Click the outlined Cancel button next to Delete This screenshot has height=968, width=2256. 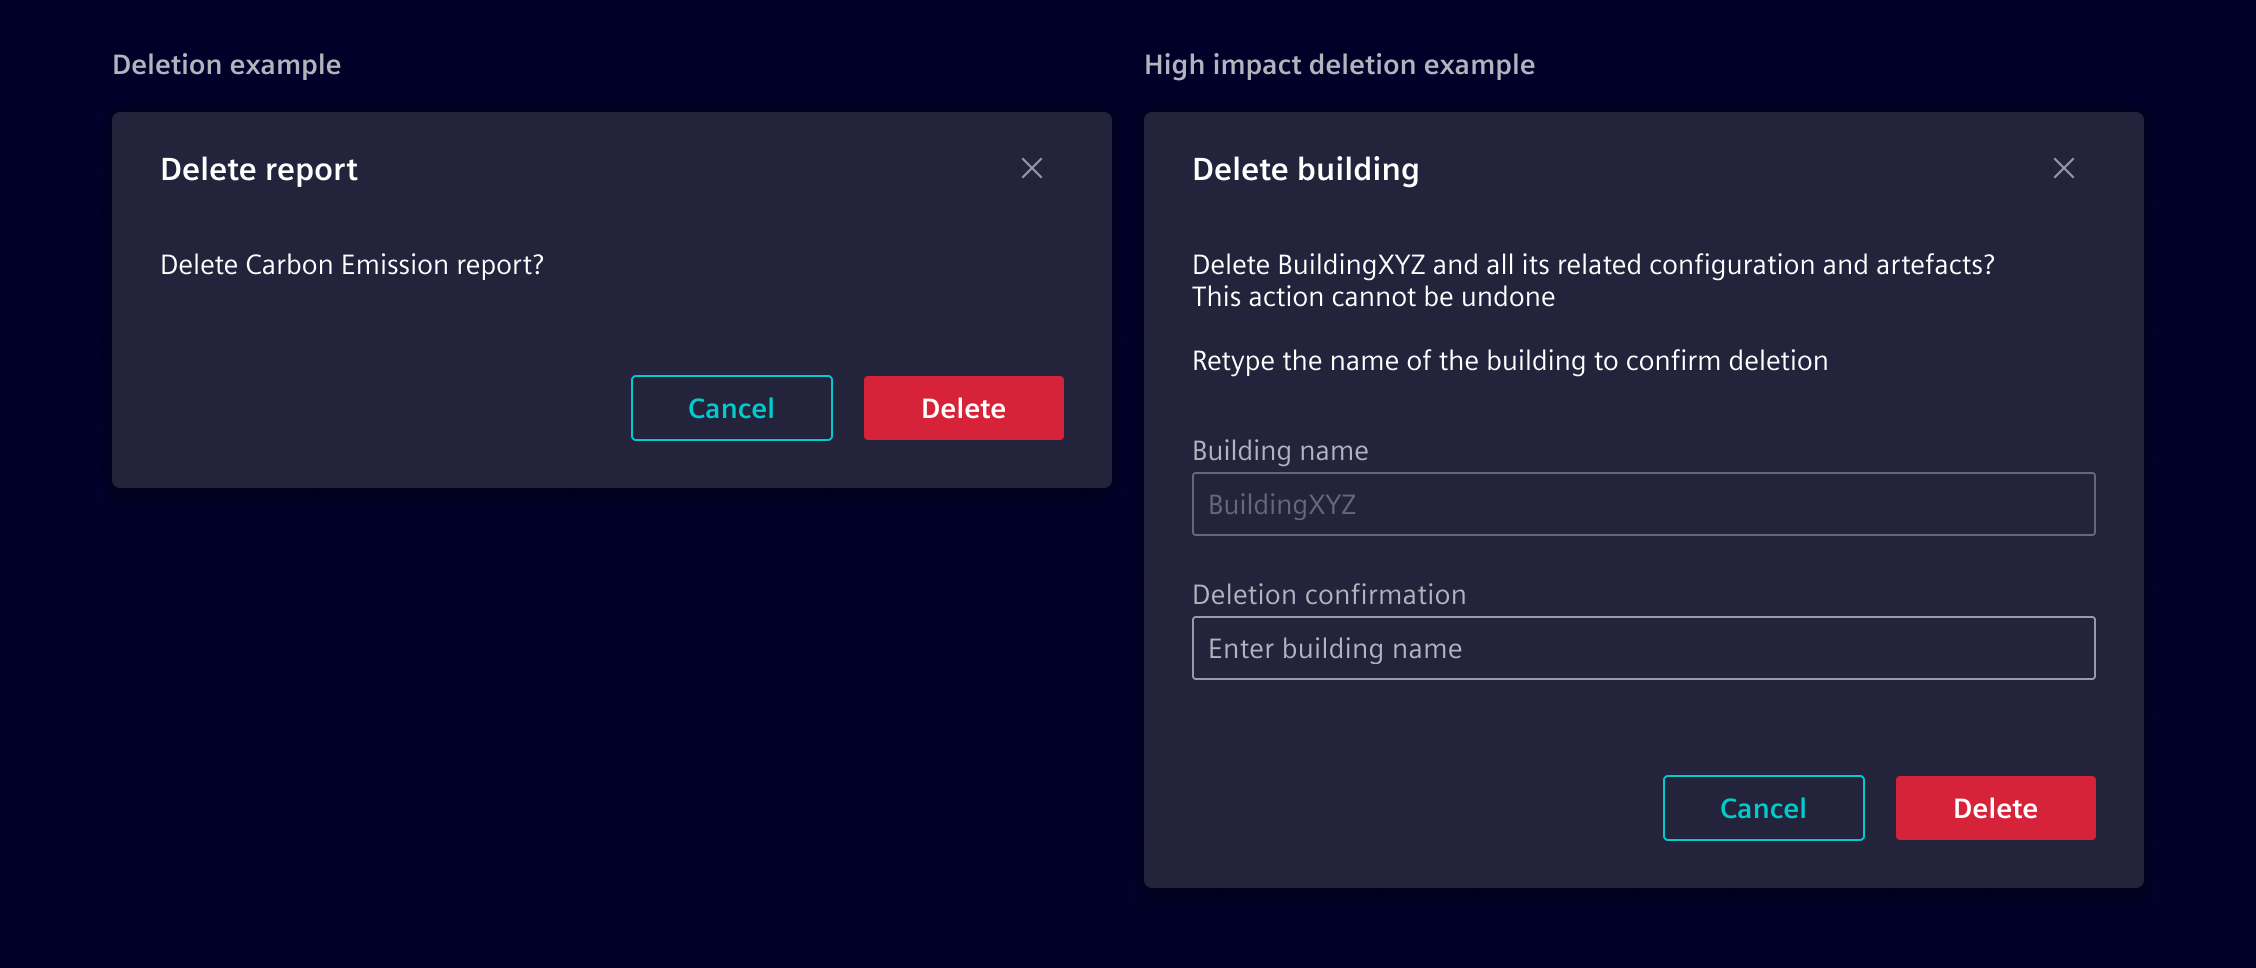point(1763,808)
